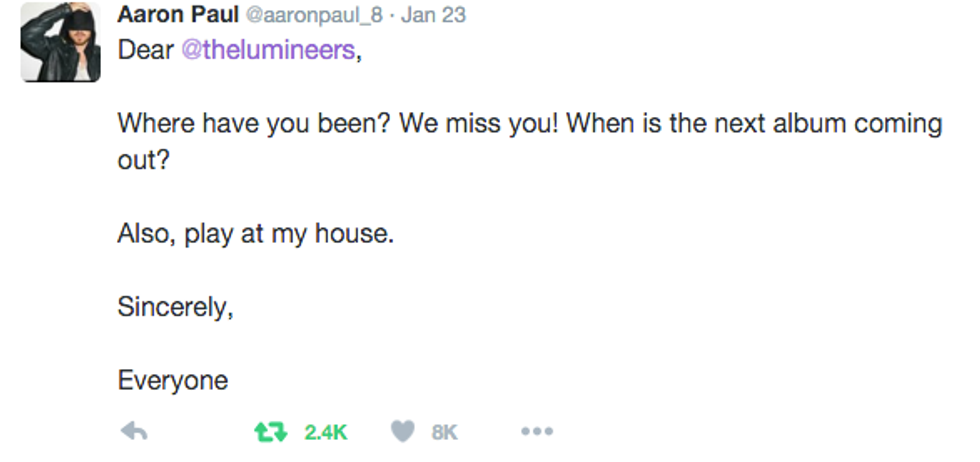Image resolution: width=980 pixels, height=462 pixels.
Task: Click the "Sincerely," closing line
Action: click(x=176, y=307)
